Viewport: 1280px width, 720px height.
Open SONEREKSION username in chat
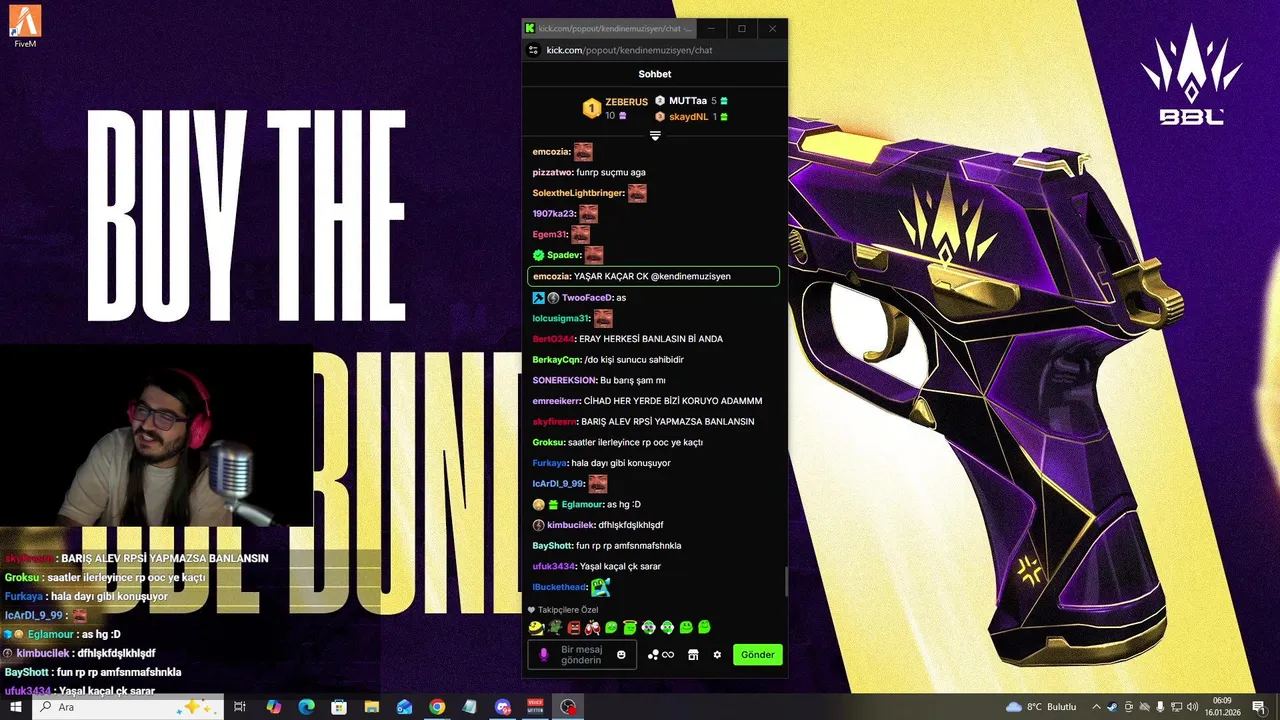tap(564, 380)
